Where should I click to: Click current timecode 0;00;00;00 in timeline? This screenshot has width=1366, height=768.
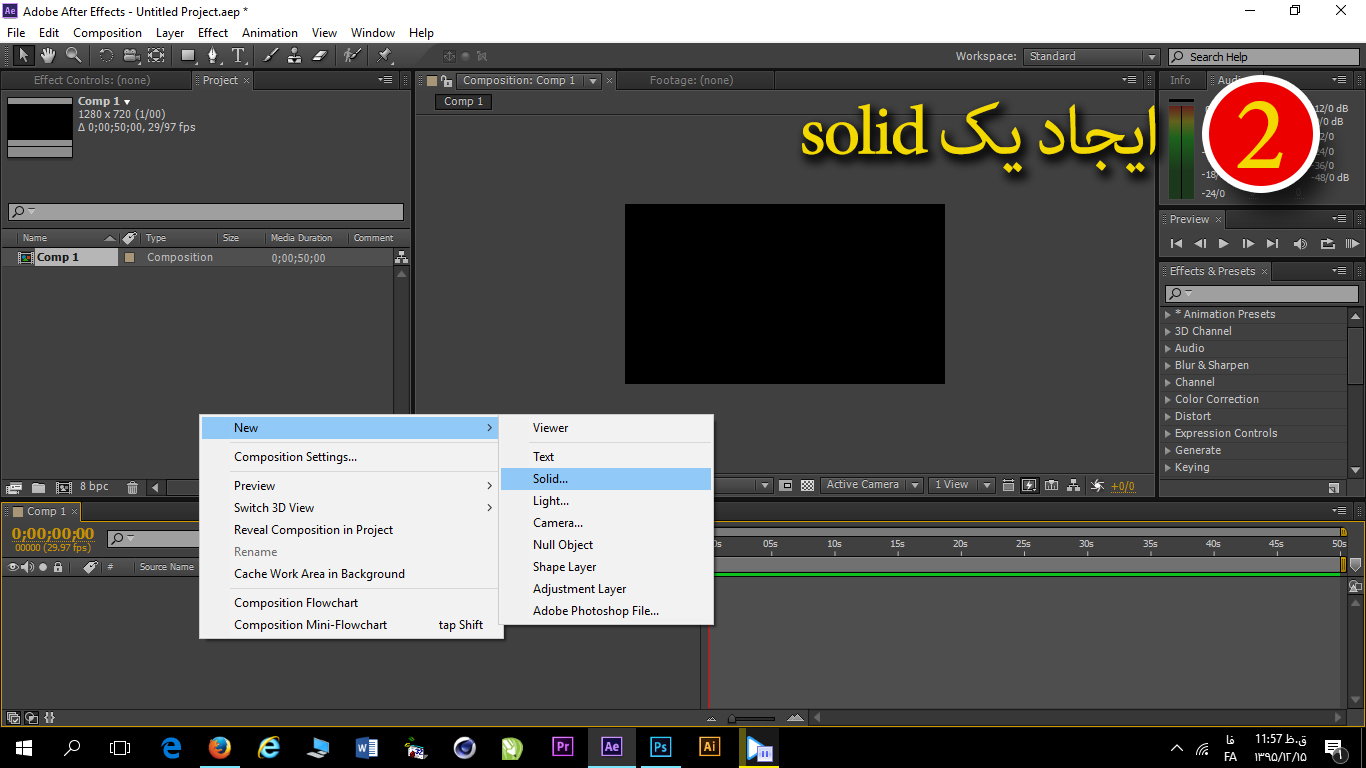(53, 534)
